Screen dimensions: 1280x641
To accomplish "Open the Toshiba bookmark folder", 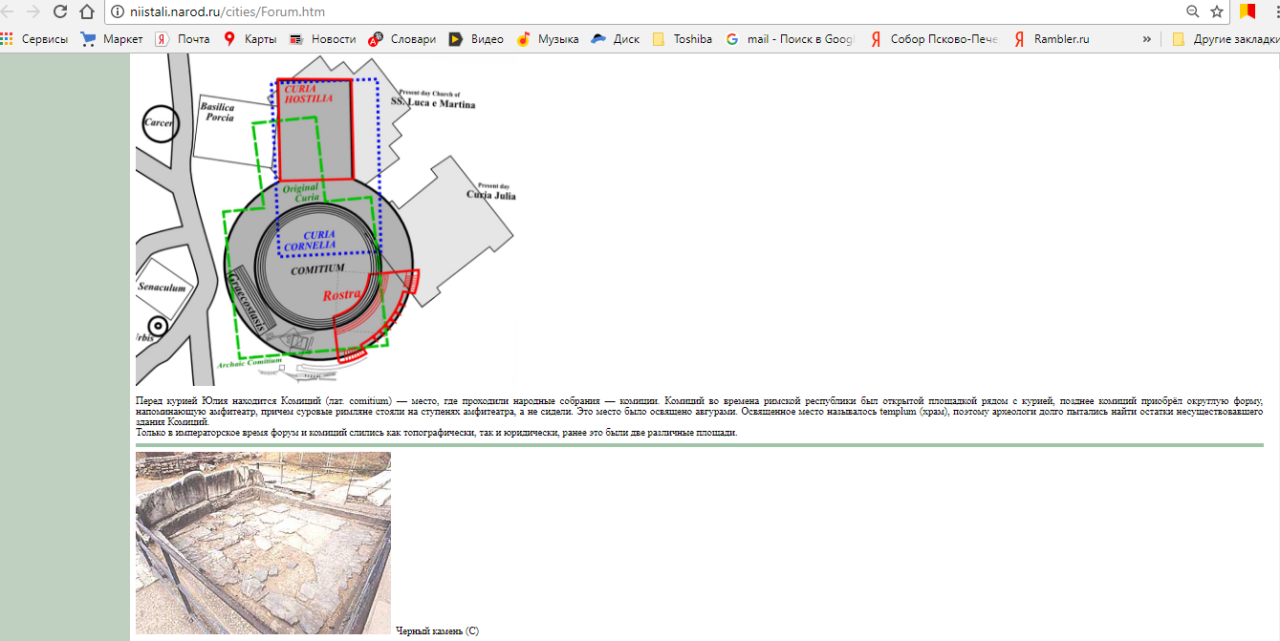I will pyautogui.click(x=682, y=39).
